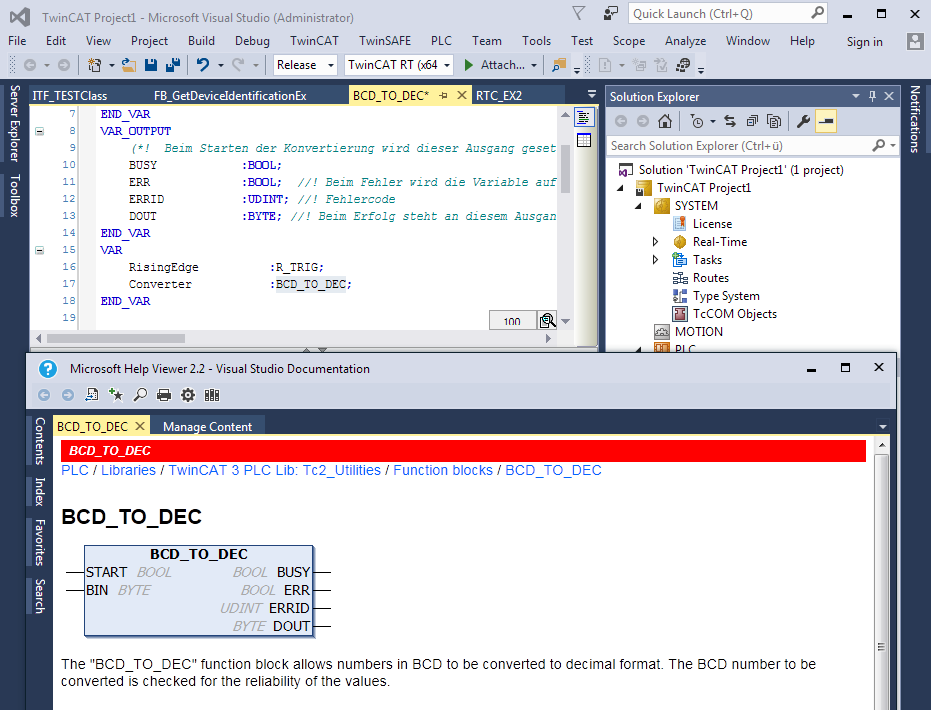This screenshot has height=710, width=931.
Task: Click in the Search Solution Explorer field
Action: (x=739, y=146)
